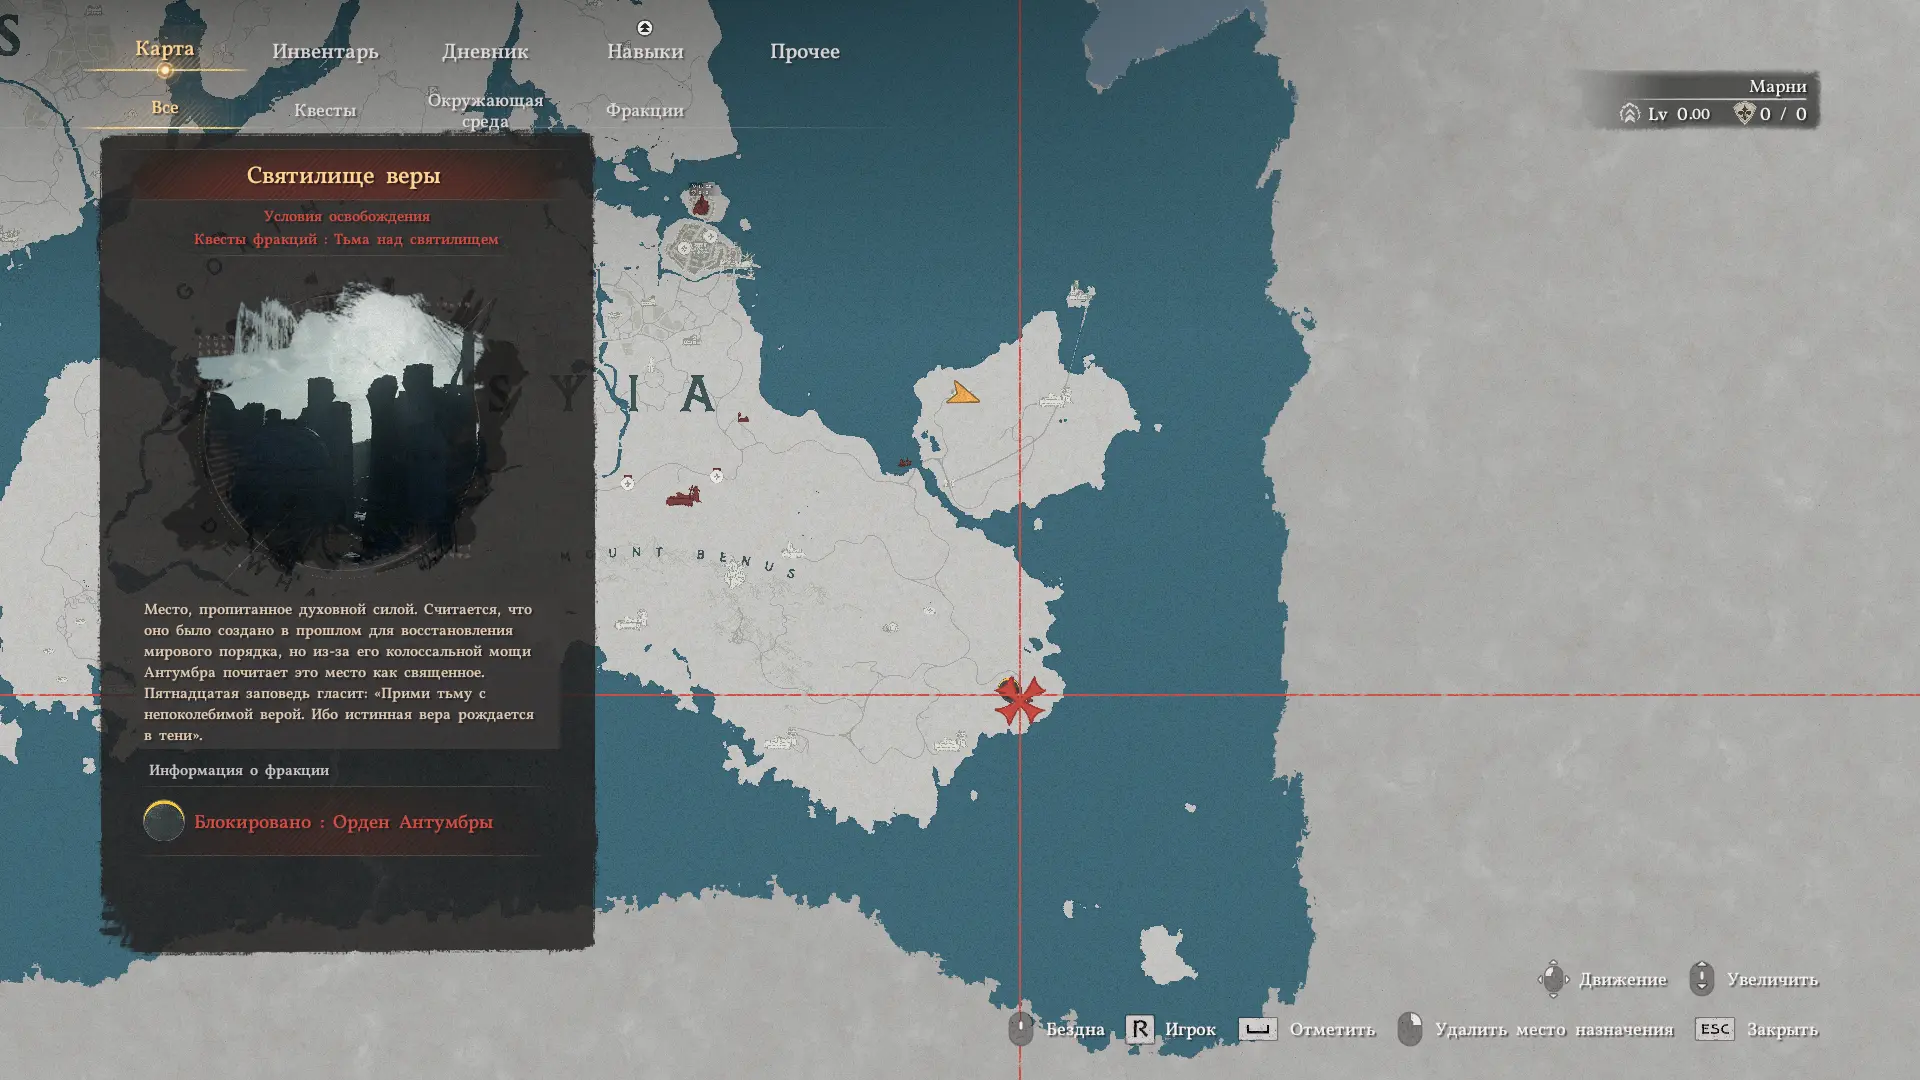Screen dimensions: 1920x1080
Task: Open the Инвентарь tab
Action: [x=325, y=51]
